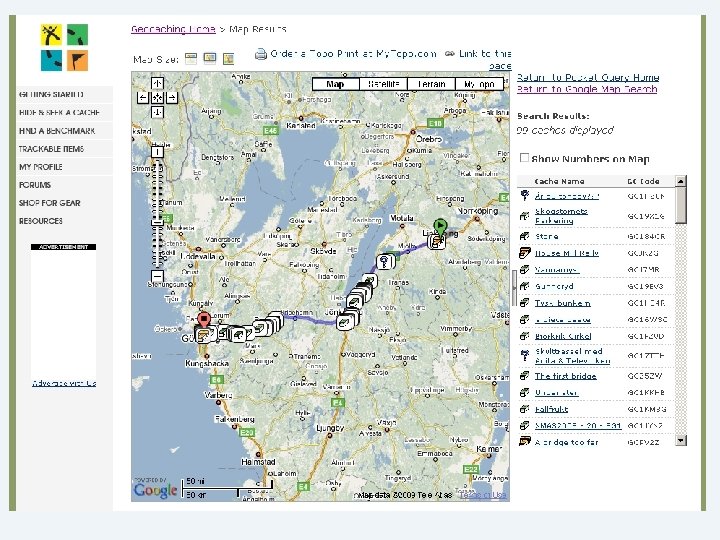
Task: Click cache icon beside Skogstornets Parkering
Action: (524, 215)
